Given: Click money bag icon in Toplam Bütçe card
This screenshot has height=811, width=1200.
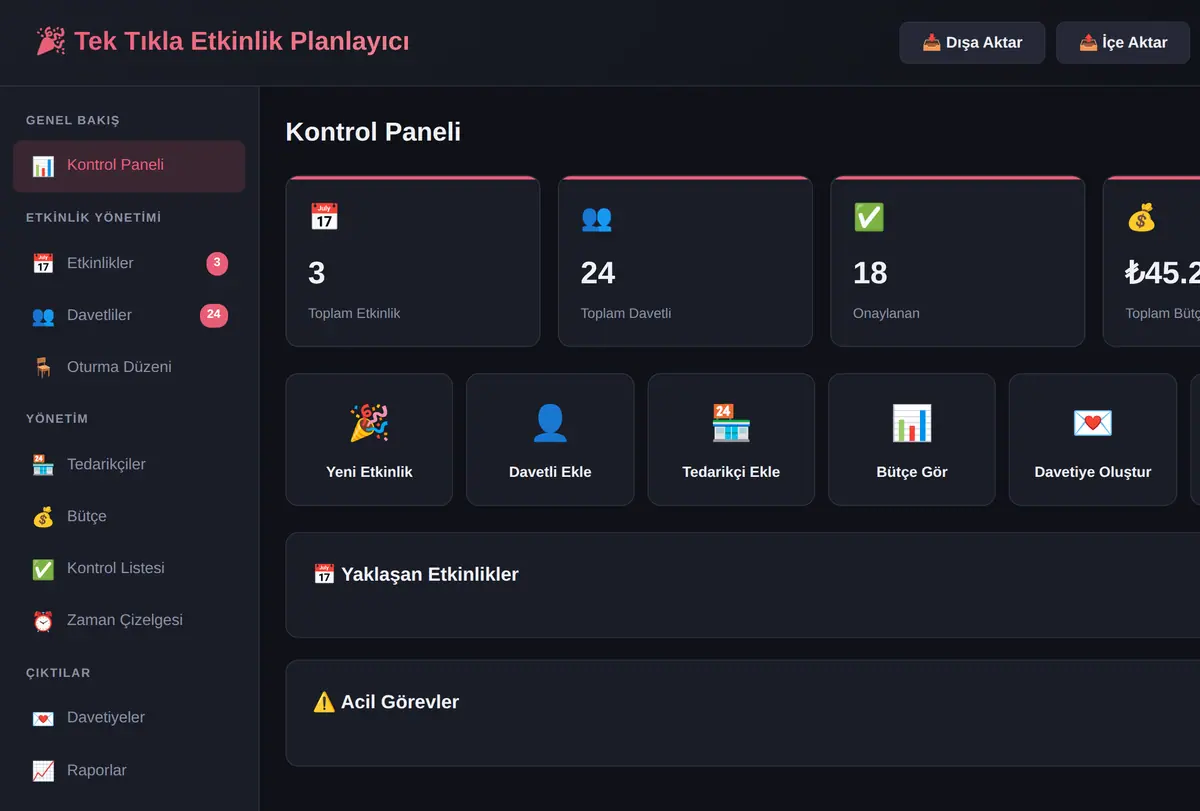Looking at the screenshot, I should (1141, 217).
